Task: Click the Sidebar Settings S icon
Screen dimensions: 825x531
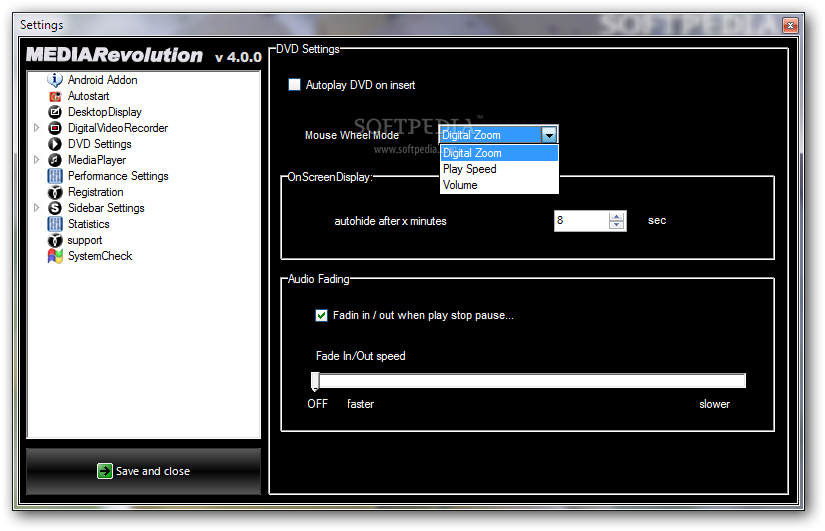Action: (x=55, y=208)
